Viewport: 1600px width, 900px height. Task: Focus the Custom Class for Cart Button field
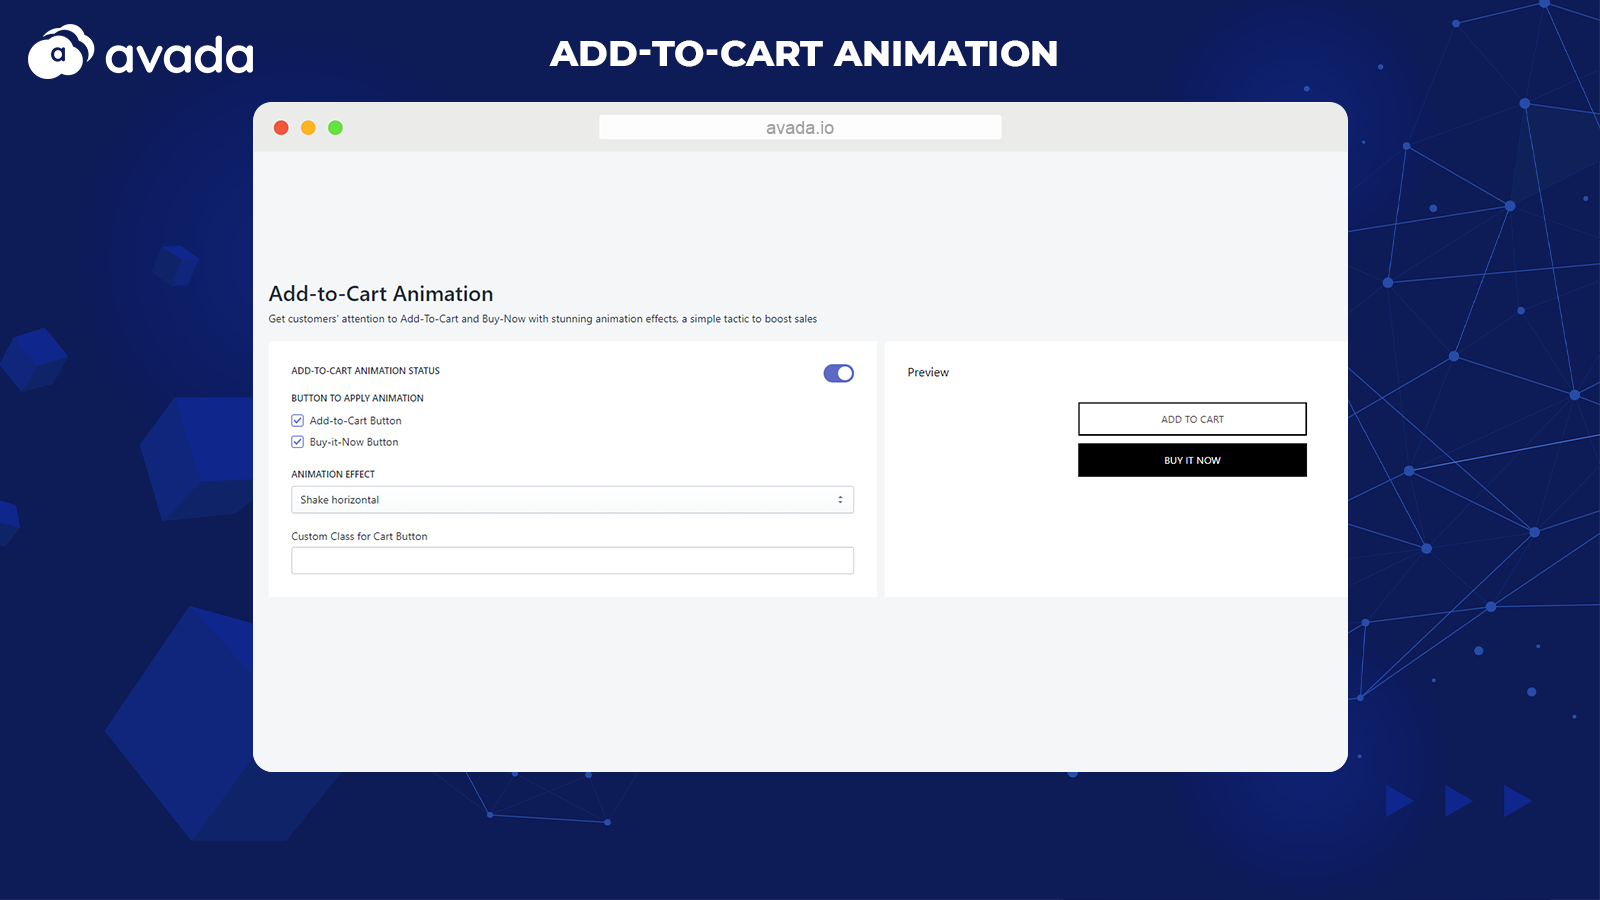coord(572,561)
